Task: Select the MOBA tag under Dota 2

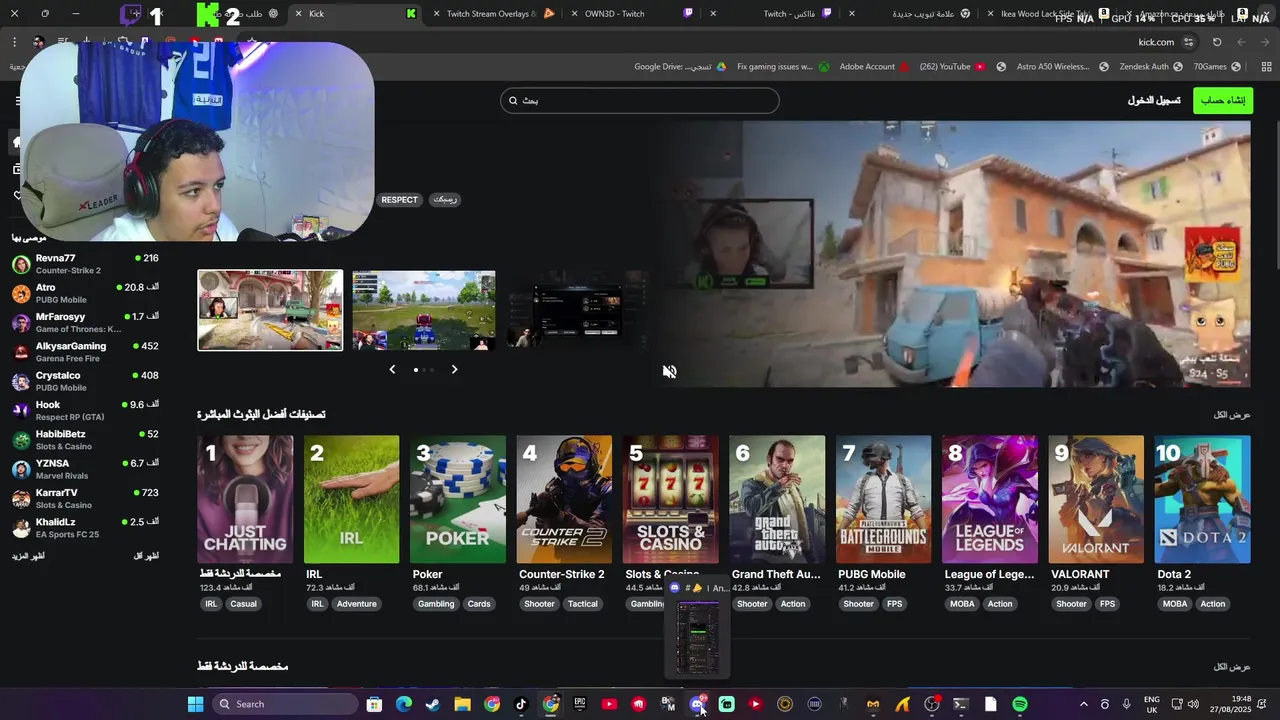Action: [1175, 604]
